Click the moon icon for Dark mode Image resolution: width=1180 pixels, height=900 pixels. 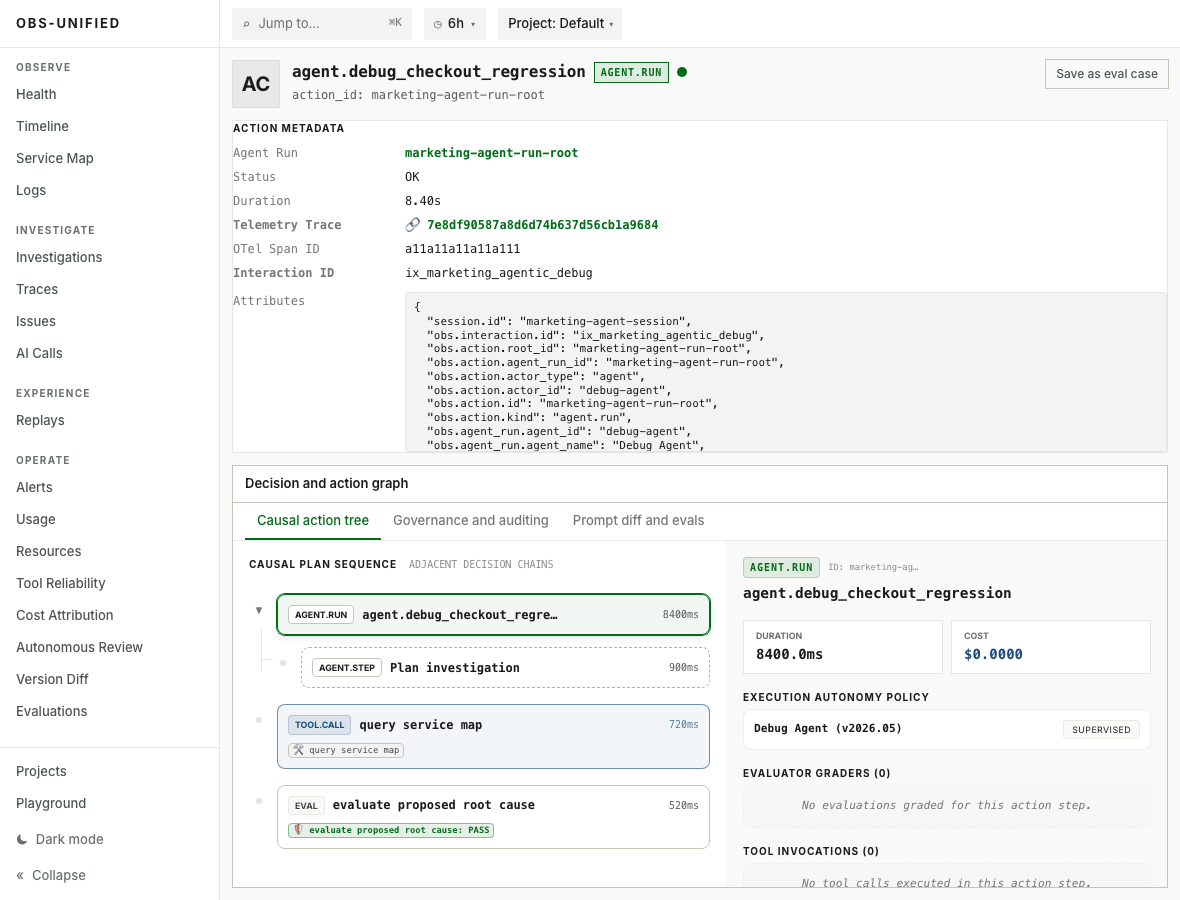point(22,839)
